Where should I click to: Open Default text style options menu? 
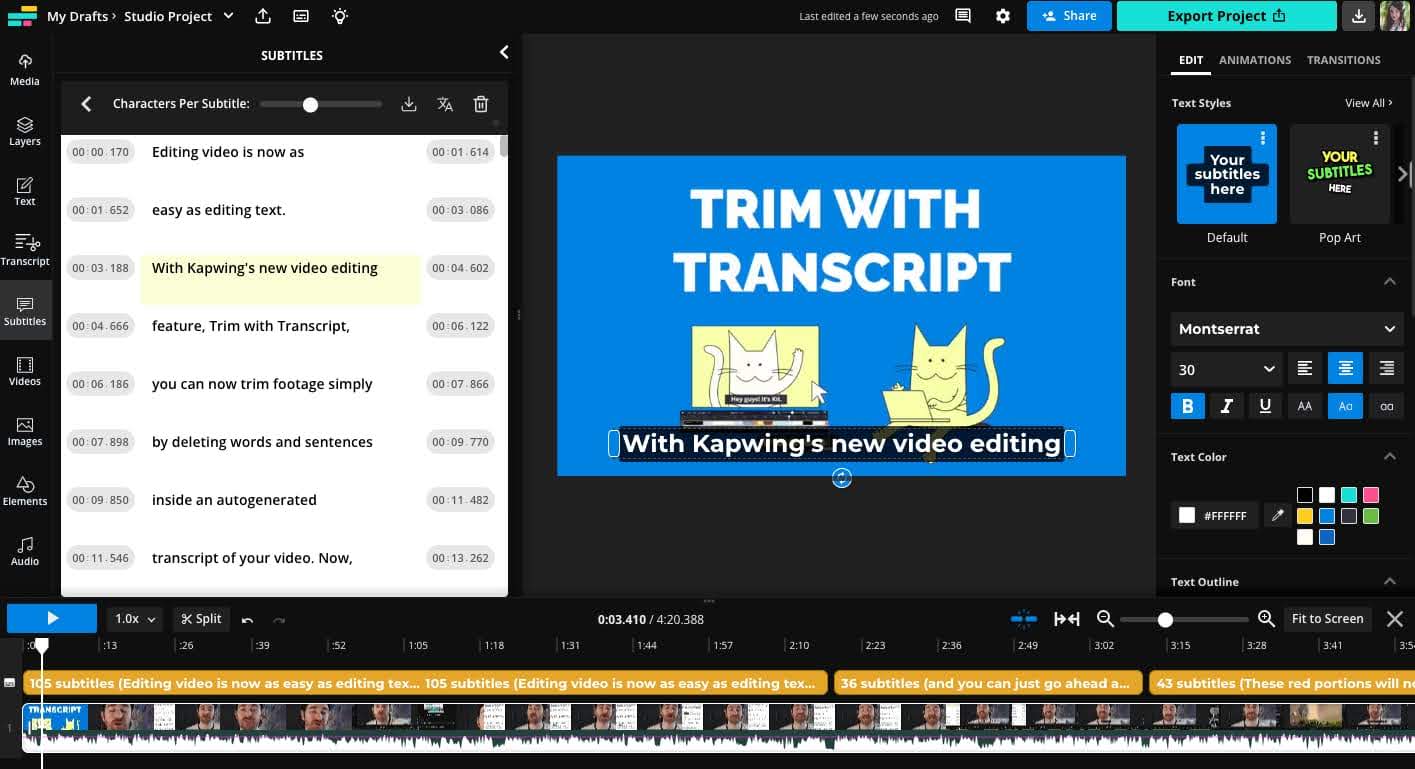[1263, 138]
